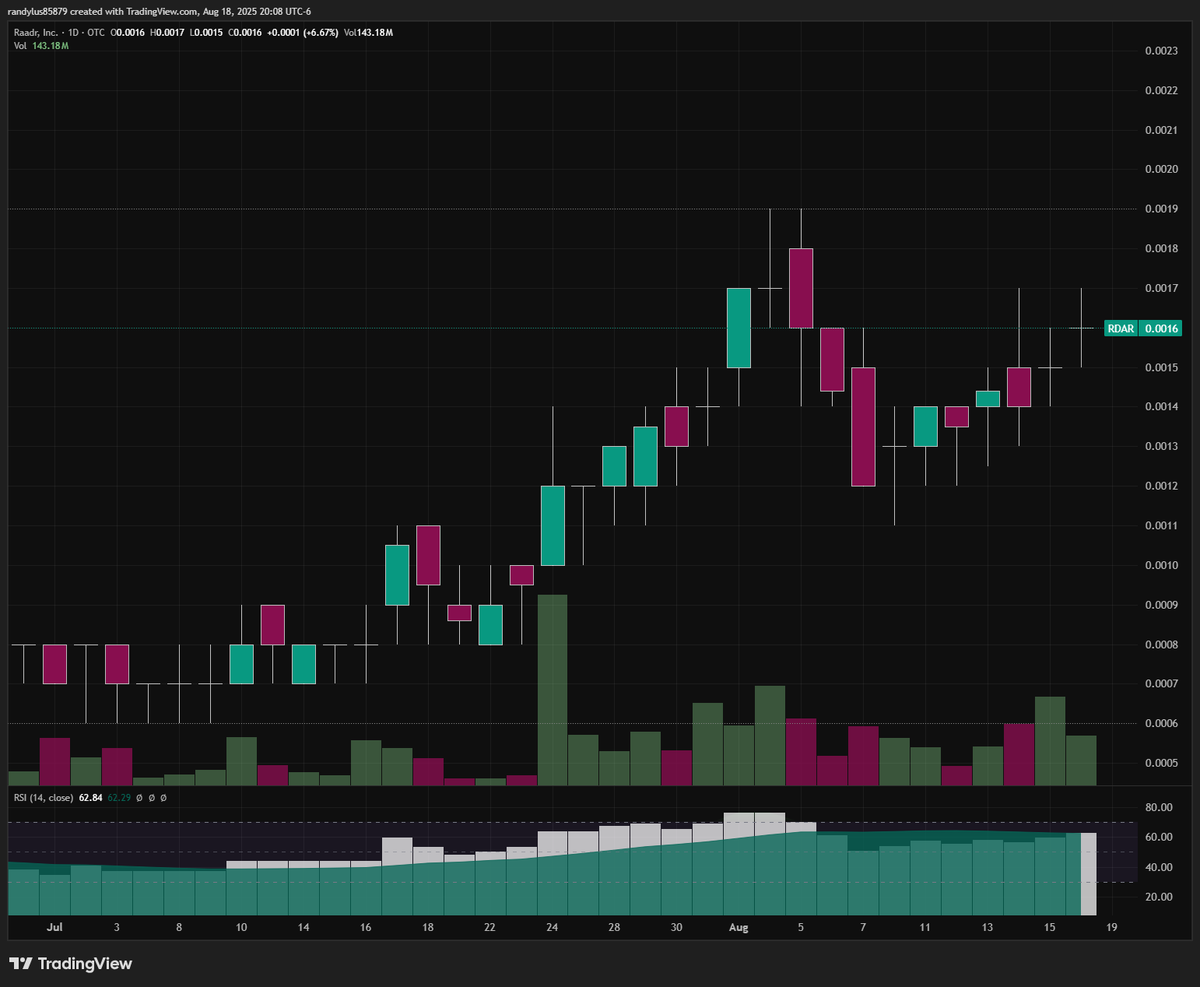Click the 0.0022 price axis label

coord(1160,90)
